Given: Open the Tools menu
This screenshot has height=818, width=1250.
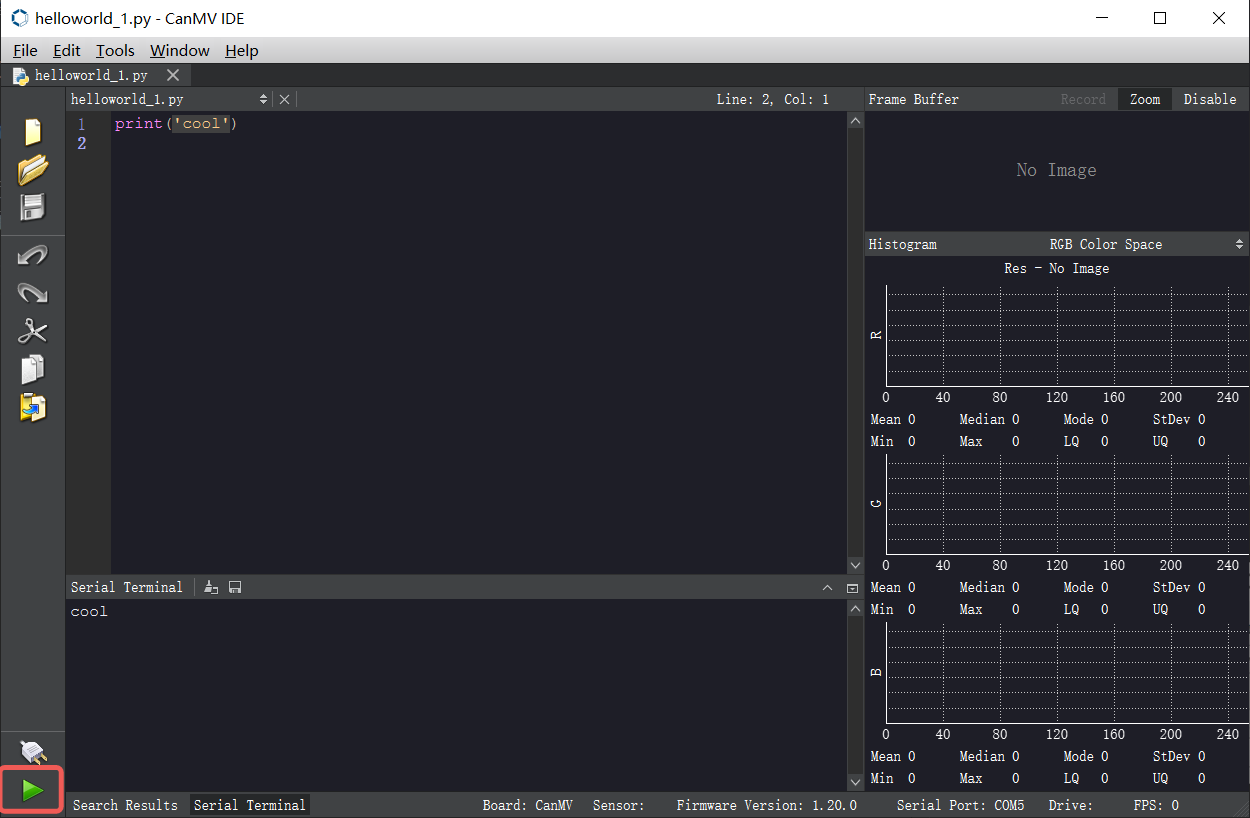Looking at the screenshot, I should [x=115, y=50].
